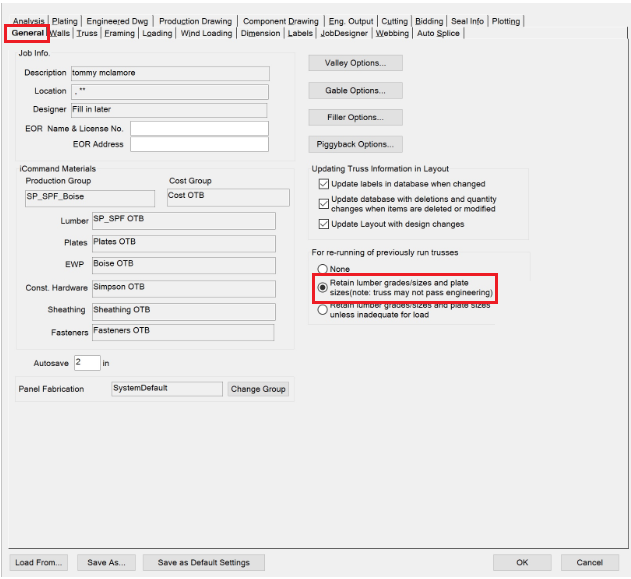Go to the Plating tab
Viewport: 631px width, 579px height.
(x=65, y=21)
